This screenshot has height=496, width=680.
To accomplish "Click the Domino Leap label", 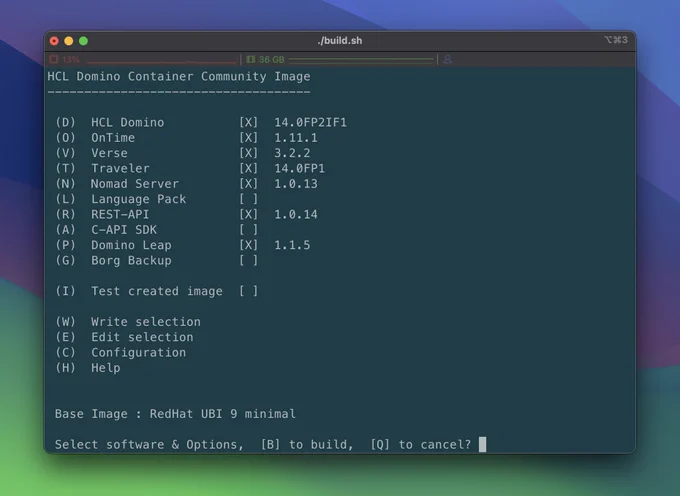I will click(x=131, y=245).
